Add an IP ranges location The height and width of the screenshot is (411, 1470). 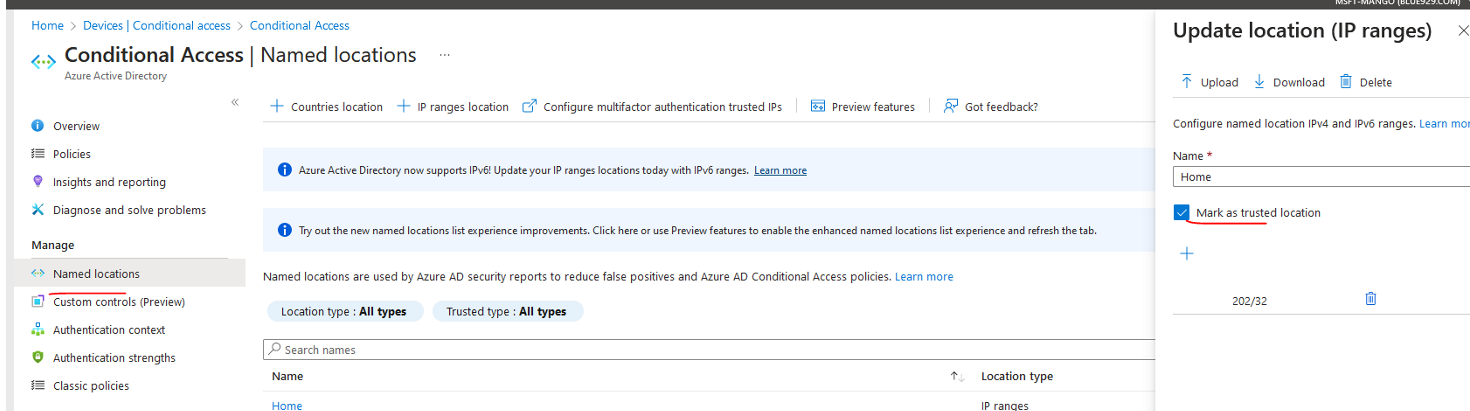453,107
